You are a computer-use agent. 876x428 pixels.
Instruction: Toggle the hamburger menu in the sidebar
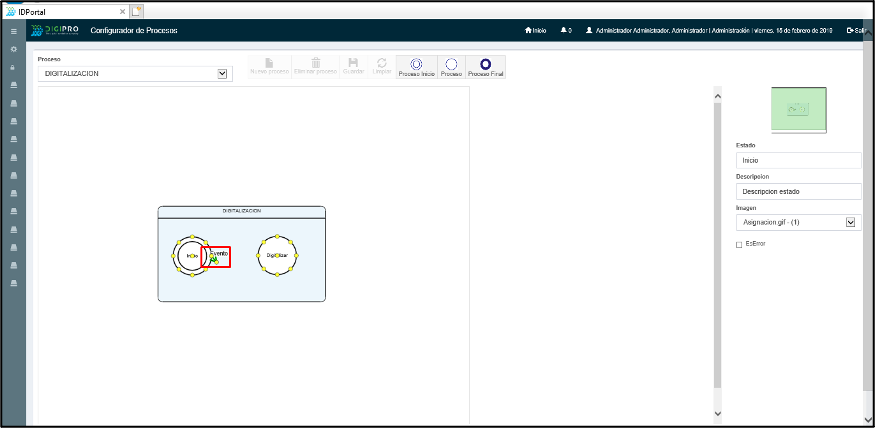[x=13, y=31]
